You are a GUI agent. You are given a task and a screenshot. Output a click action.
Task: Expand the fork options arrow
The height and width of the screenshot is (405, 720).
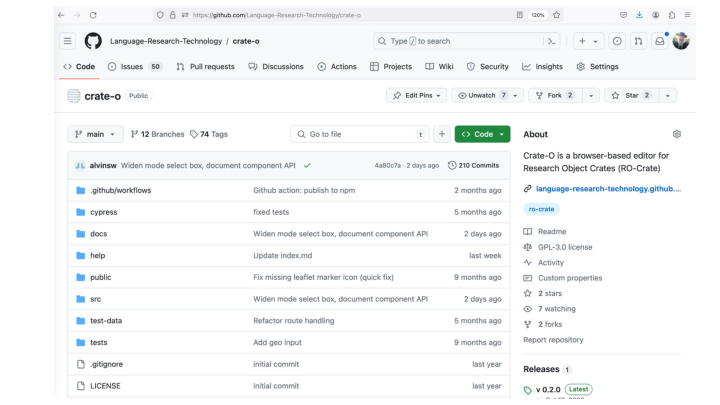pyautogui.click(x=591, y=96)
